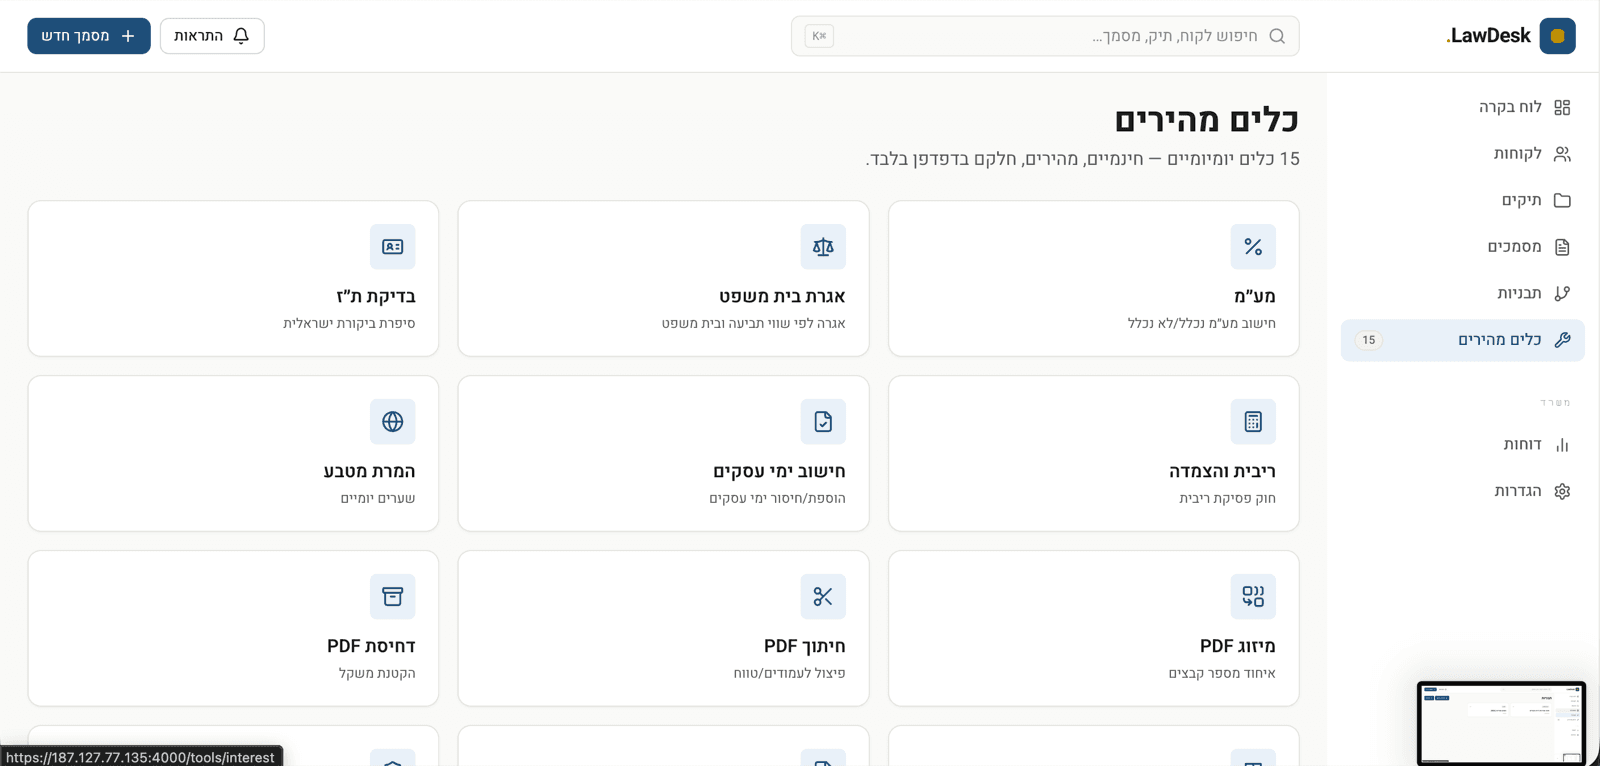
Task: Click the LawDesk logo icon
Action: pyautogui.click(x=1557, y=36)
